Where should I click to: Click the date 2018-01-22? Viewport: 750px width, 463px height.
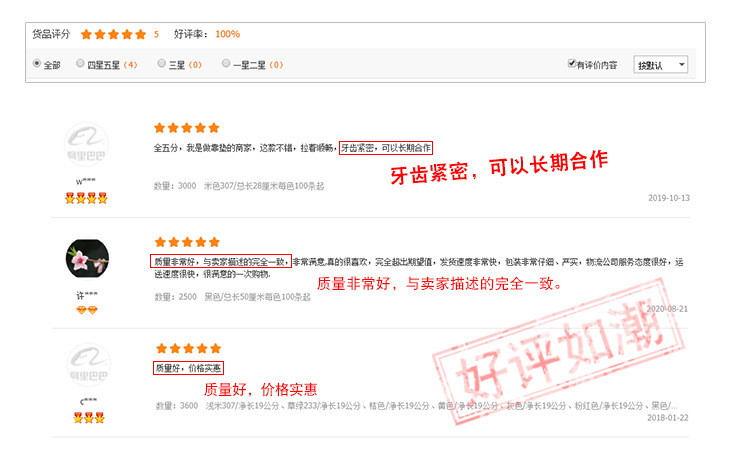click(668, 418)
